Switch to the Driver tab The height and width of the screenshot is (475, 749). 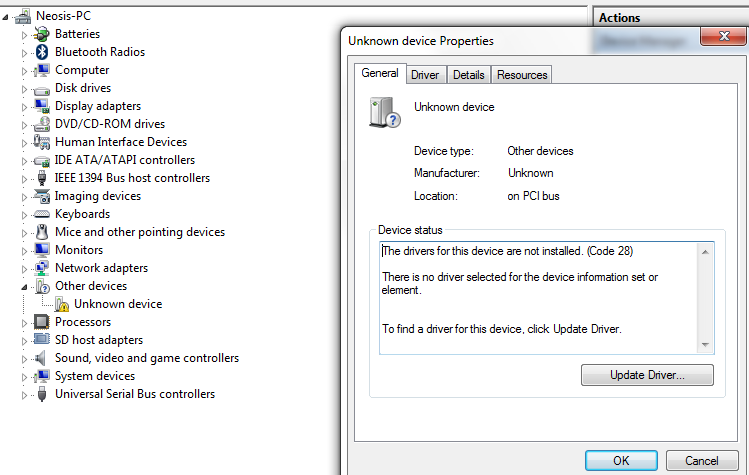[425, 75]
